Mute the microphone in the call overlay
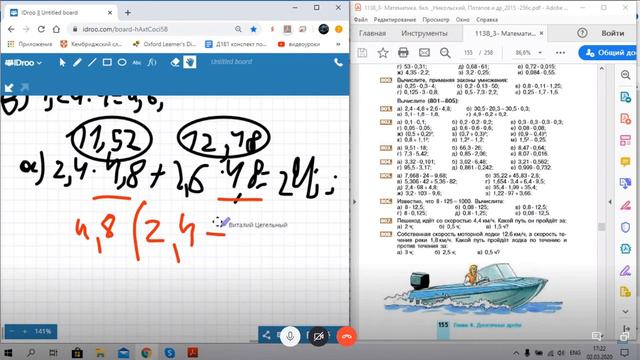The width and height of the screenshot is (640, 360). pyautogui.click(x=290, y=337)
